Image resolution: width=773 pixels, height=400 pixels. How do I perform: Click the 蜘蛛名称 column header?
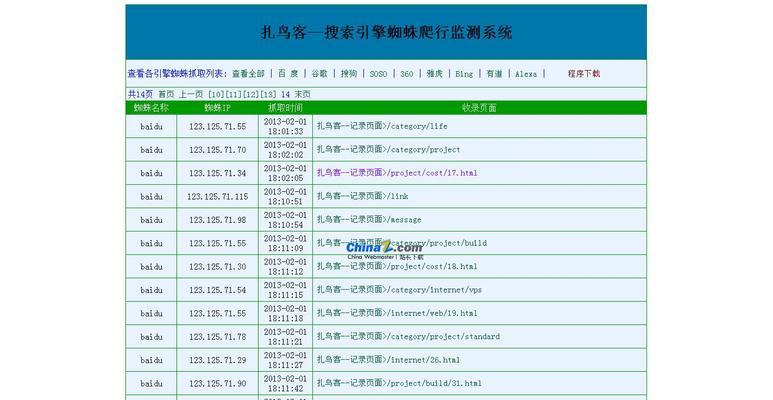[x=151, y=108]
